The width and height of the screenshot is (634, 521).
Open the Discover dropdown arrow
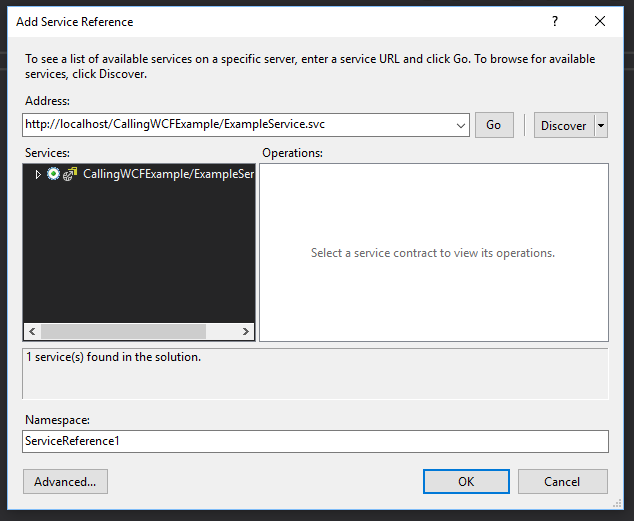(x=601, y=125)
